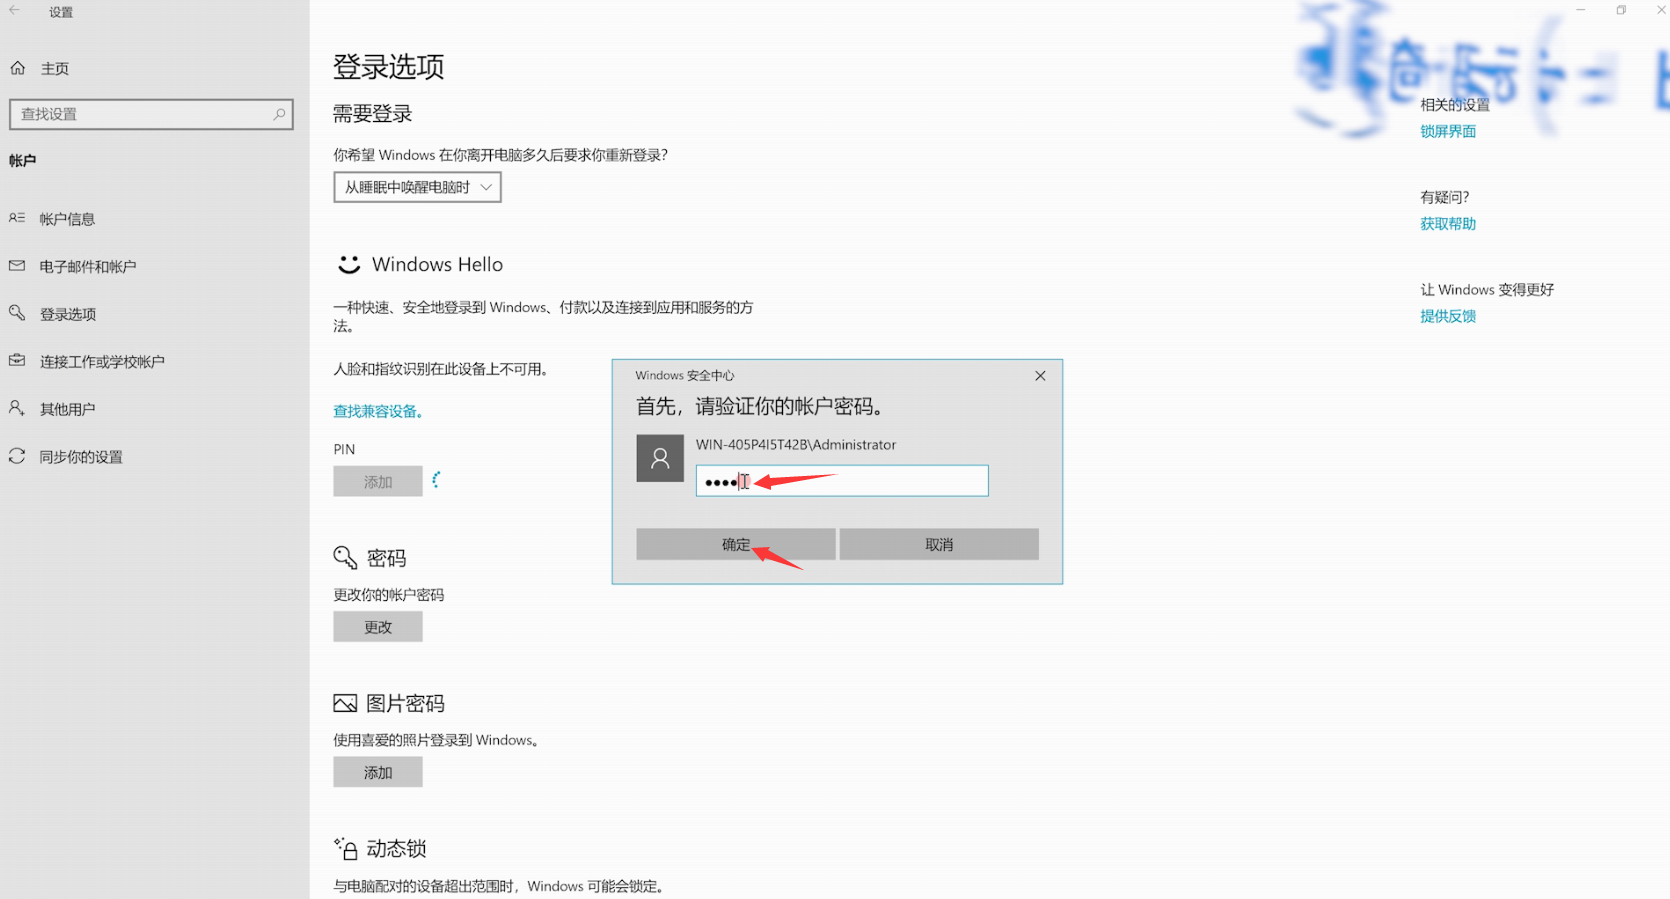Click 首先，请验证你的帐户密码 dialog heading
The image size is (1670, 899).
[760, 407]
